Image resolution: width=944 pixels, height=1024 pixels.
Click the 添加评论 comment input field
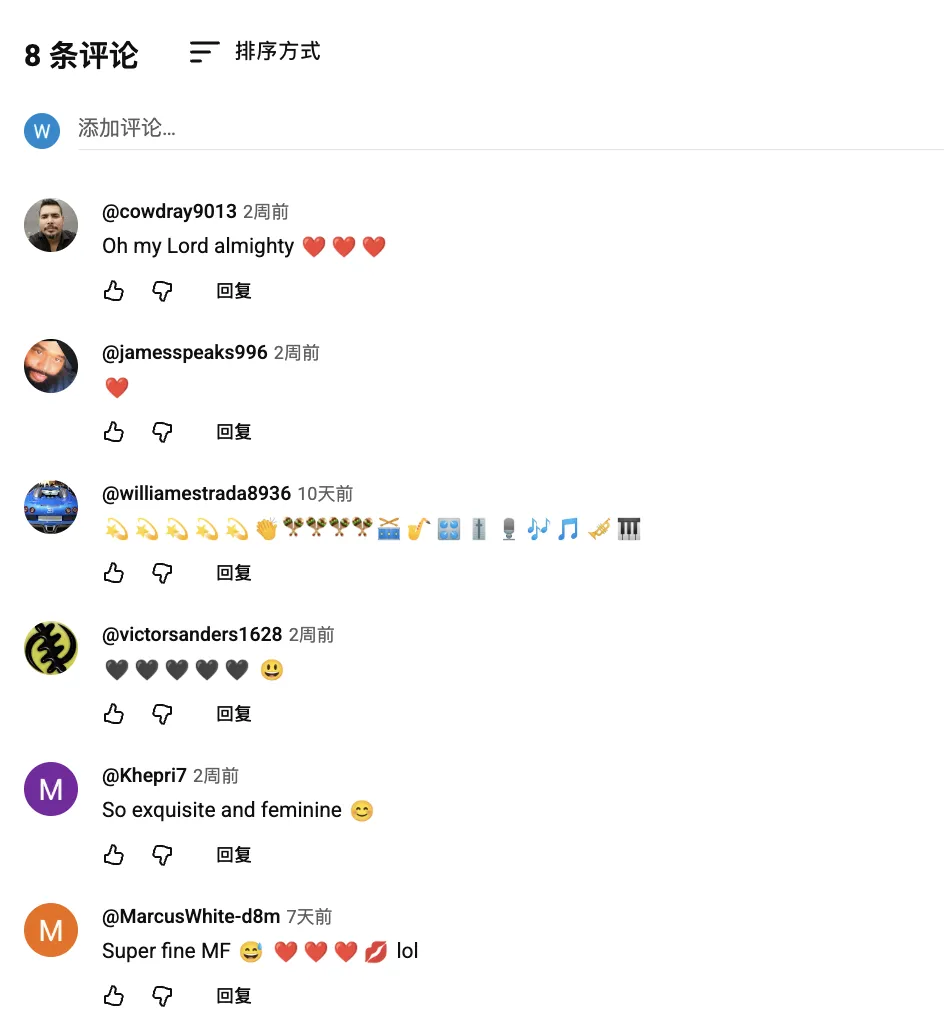click(511, 129)
